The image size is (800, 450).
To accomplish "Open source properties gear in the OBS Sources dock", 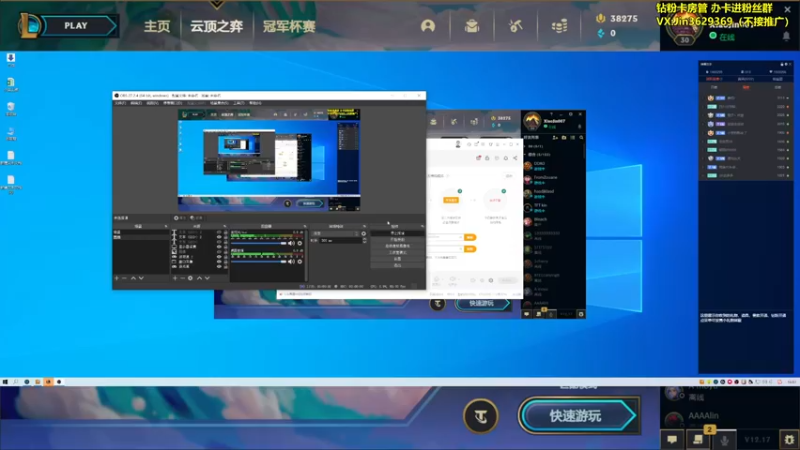I will (x=190, y=278).
